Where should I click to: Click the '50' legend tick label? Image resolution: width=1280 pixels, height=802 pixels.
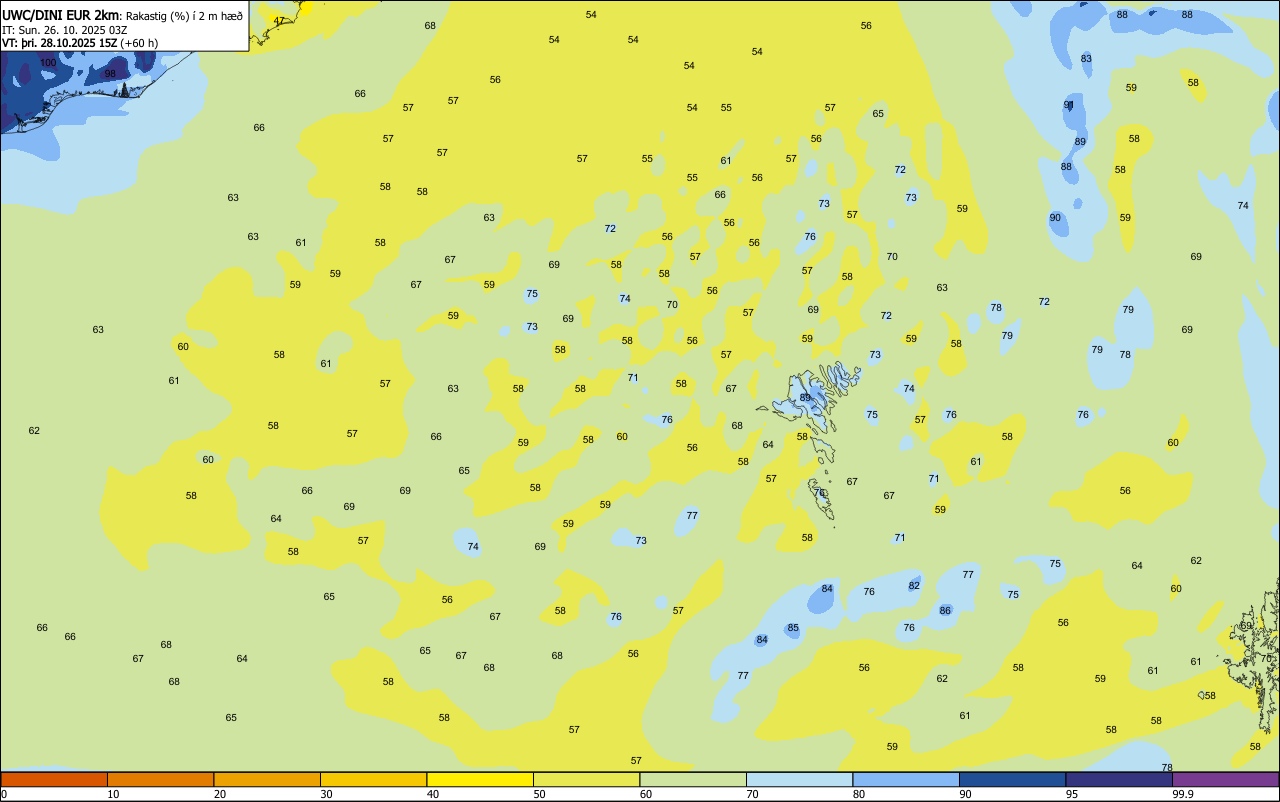click(x=540, y=794)
